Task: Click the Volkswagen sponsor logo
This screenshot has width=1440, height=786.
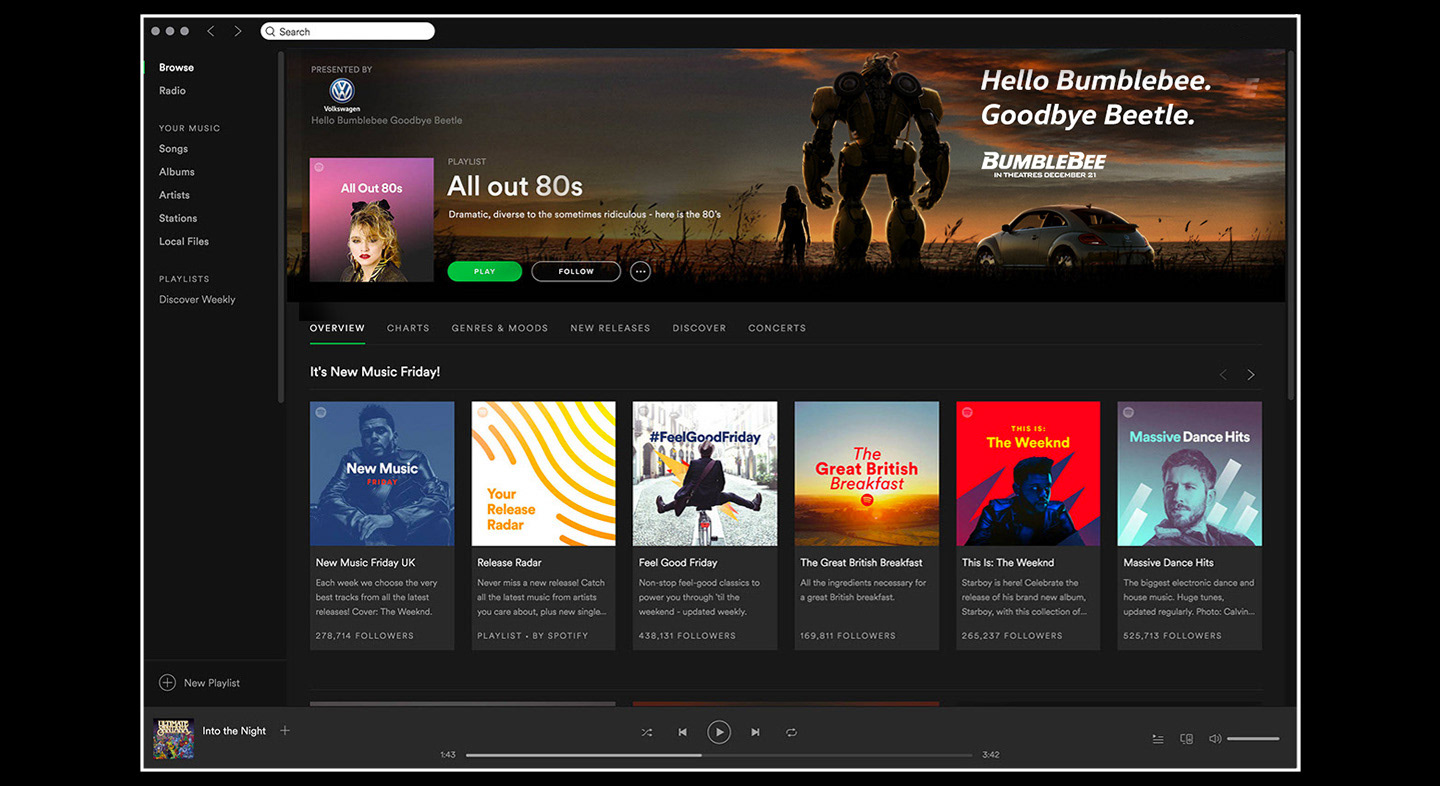Action: [x=342, y=95]
